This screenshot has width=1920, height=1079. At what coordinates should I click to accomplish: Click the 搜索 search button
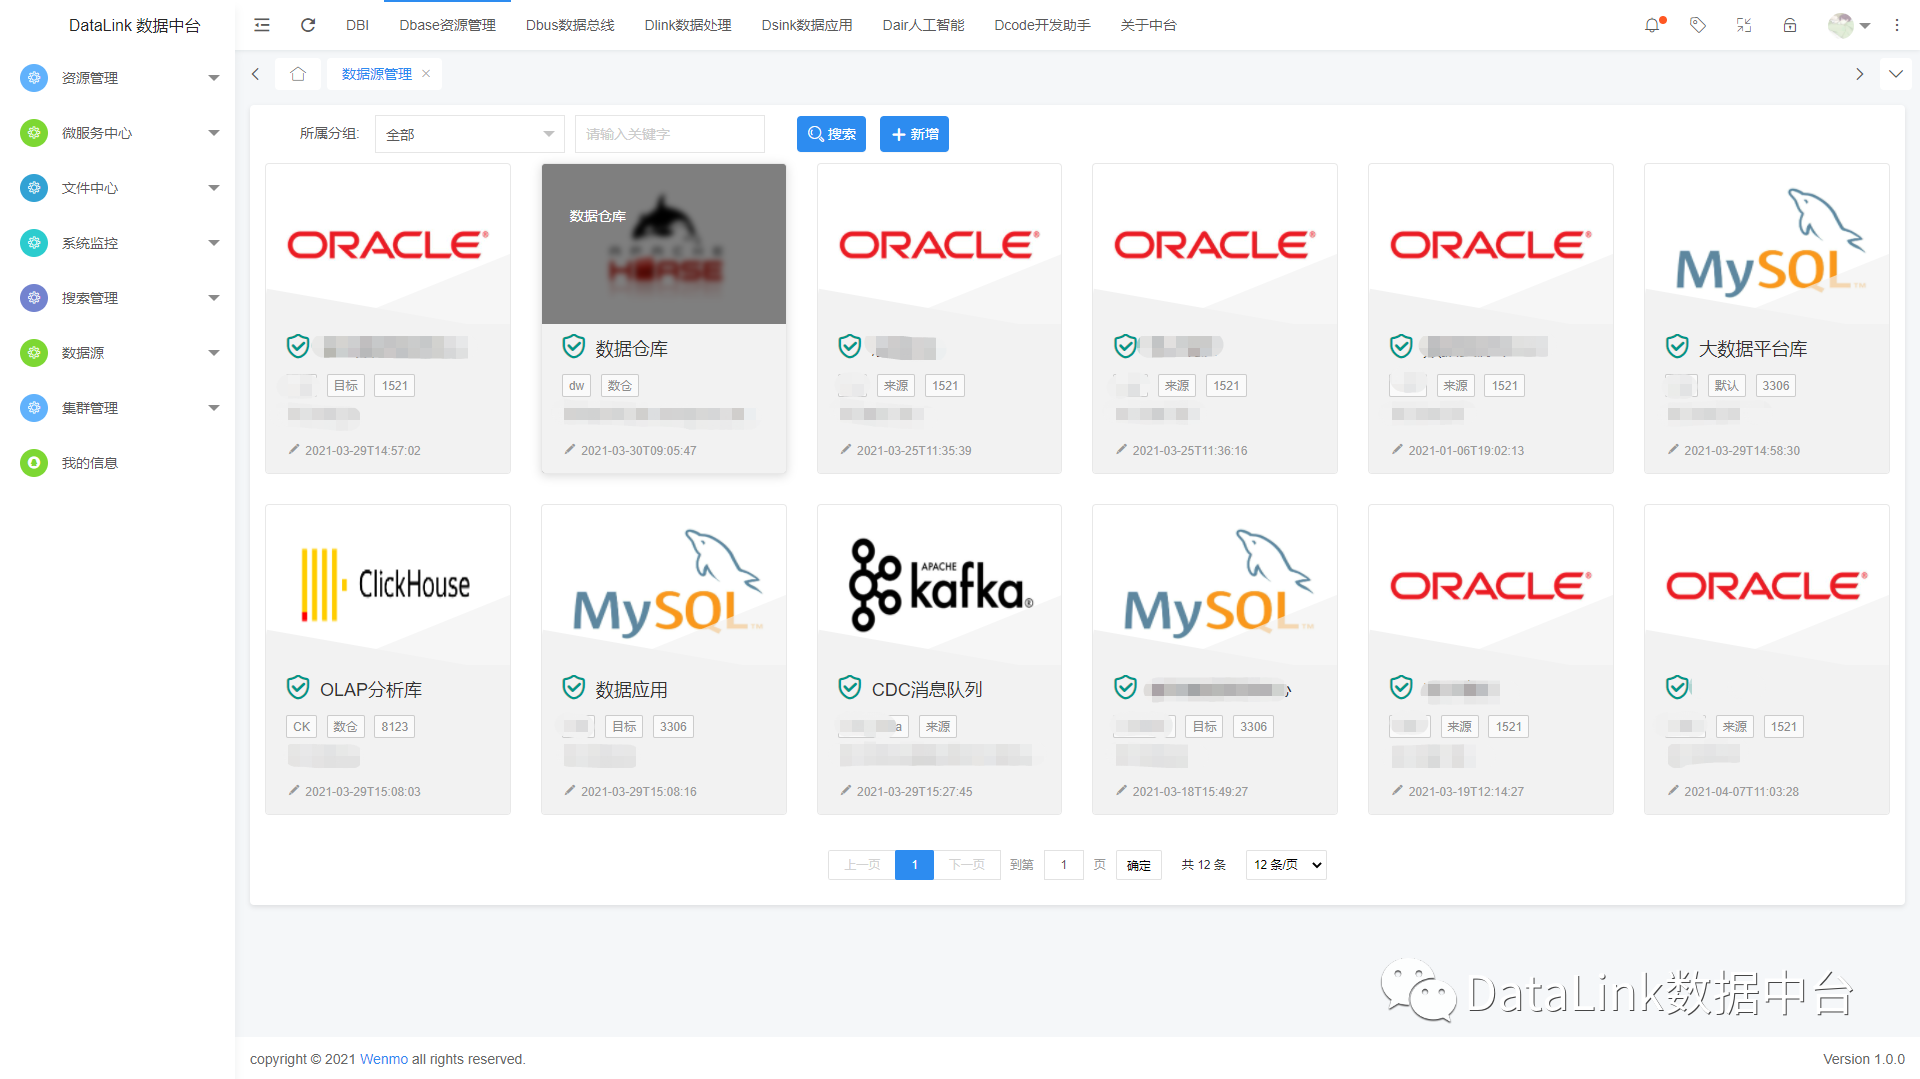coord(831,134)
